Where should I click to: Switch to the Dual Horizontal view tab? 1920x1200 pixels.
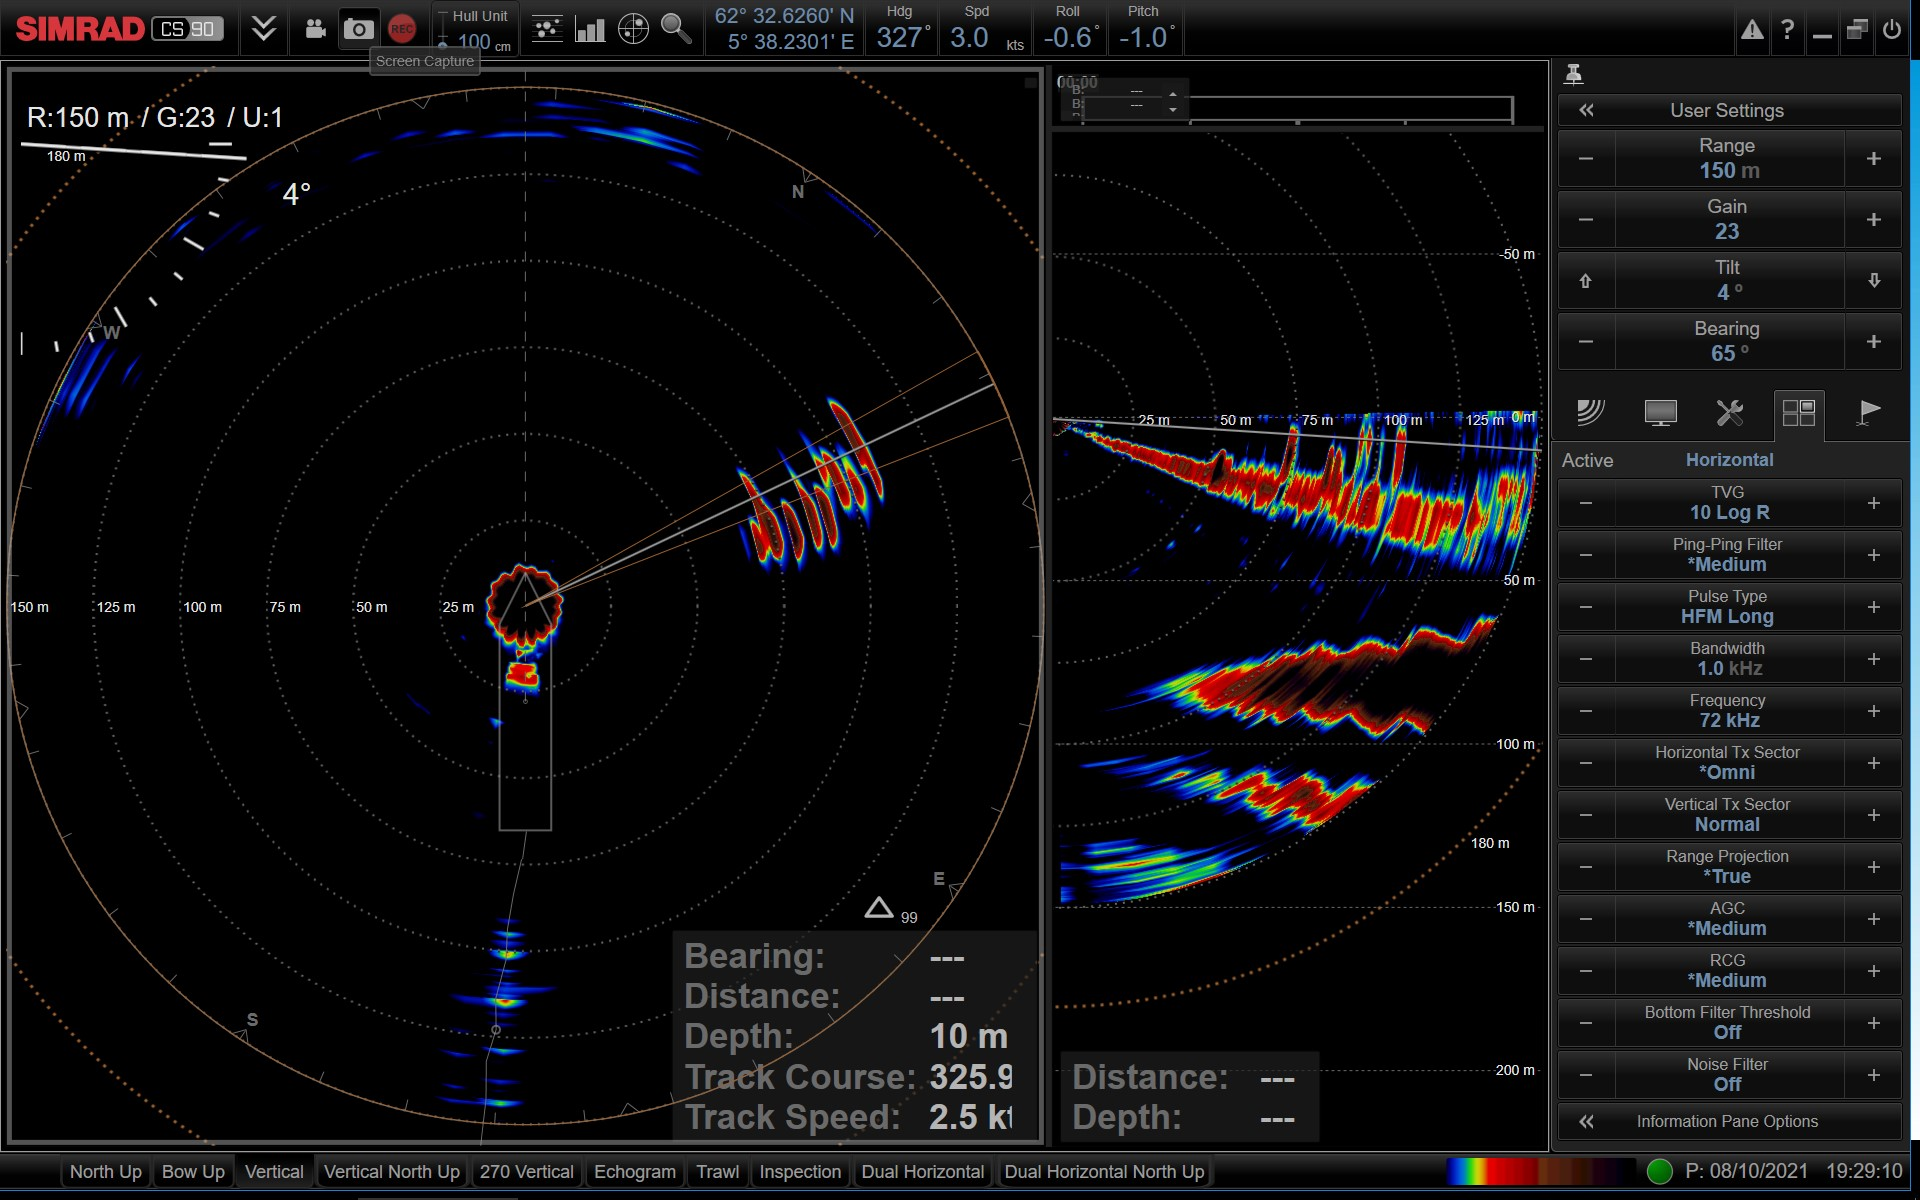click(x=922, y=1172)
